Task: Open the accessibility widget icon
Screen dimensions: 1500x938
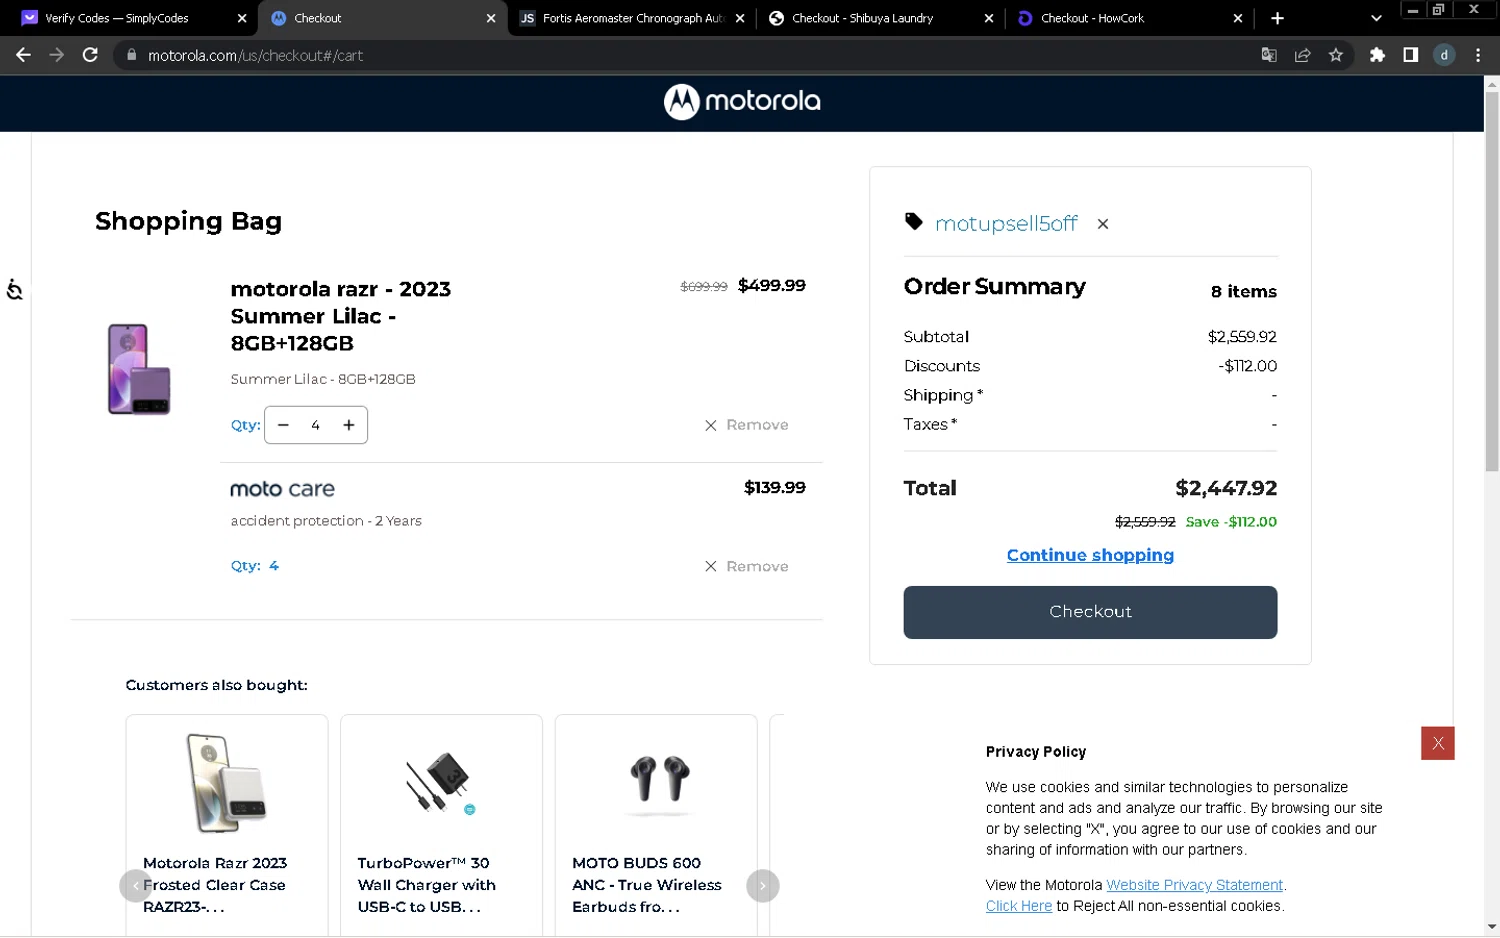Action: point(14,290)
